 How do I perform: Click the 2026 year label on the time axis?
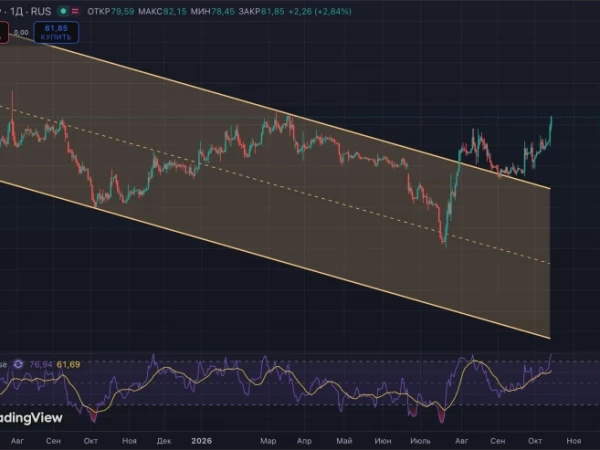tap(202, 441)
